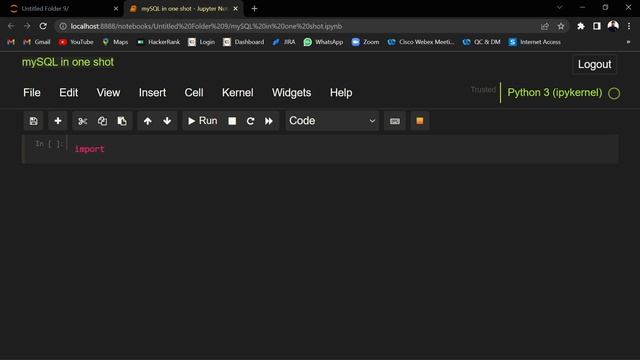Viewport: 640px width, 360px height.
Task: Open the Kernel menu
Action: pyautogui.click(x=238, y=93)
